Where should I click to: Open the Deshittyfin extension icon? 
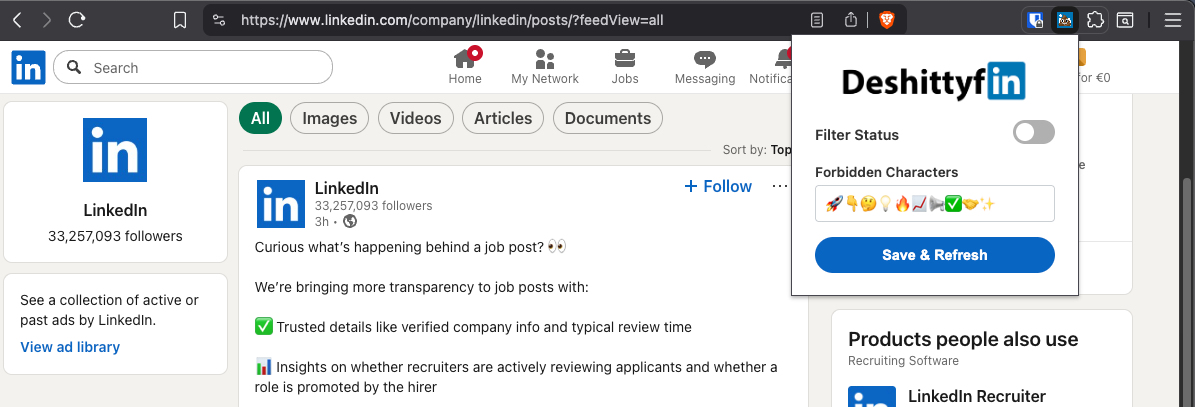[x=1065, y=20]
